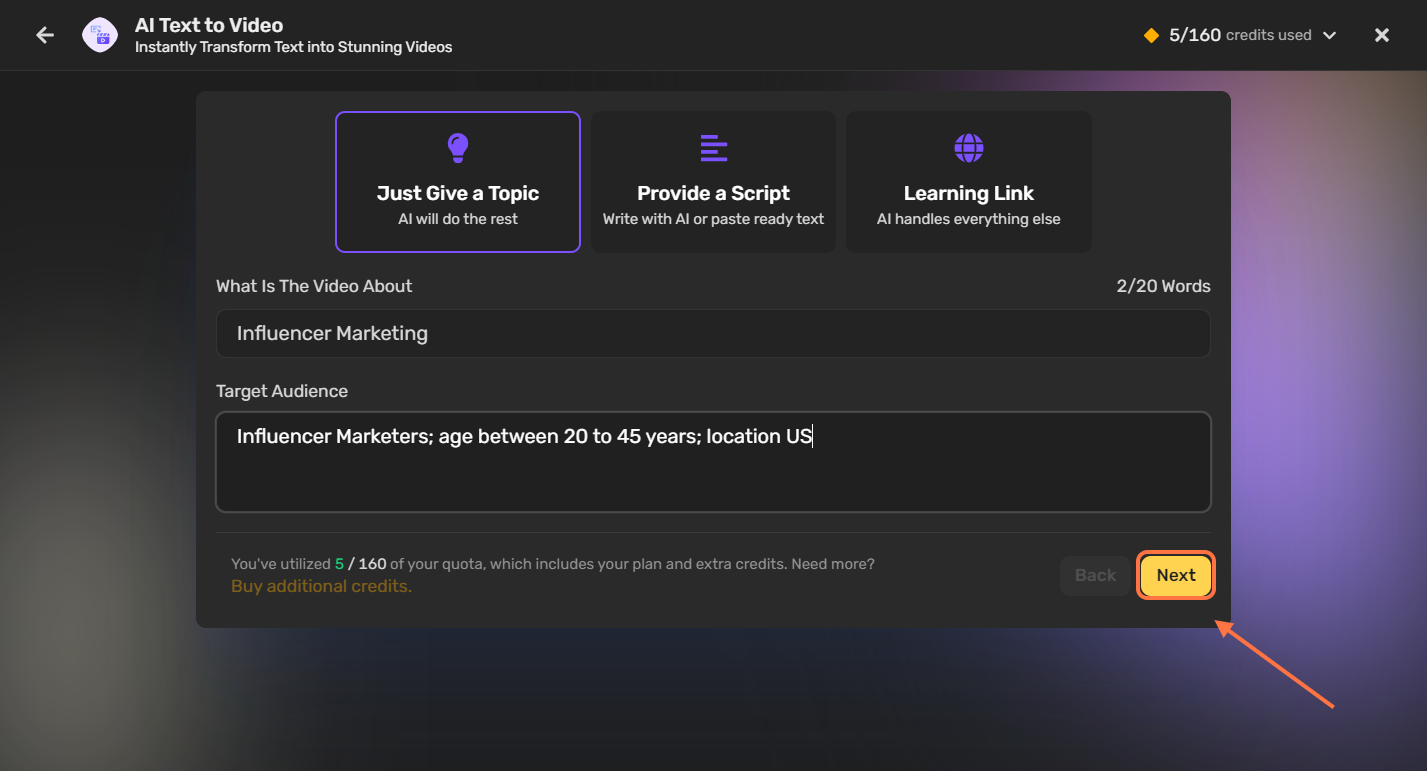
Task: Open the Buy additional credits link
Action: point(321,586)
